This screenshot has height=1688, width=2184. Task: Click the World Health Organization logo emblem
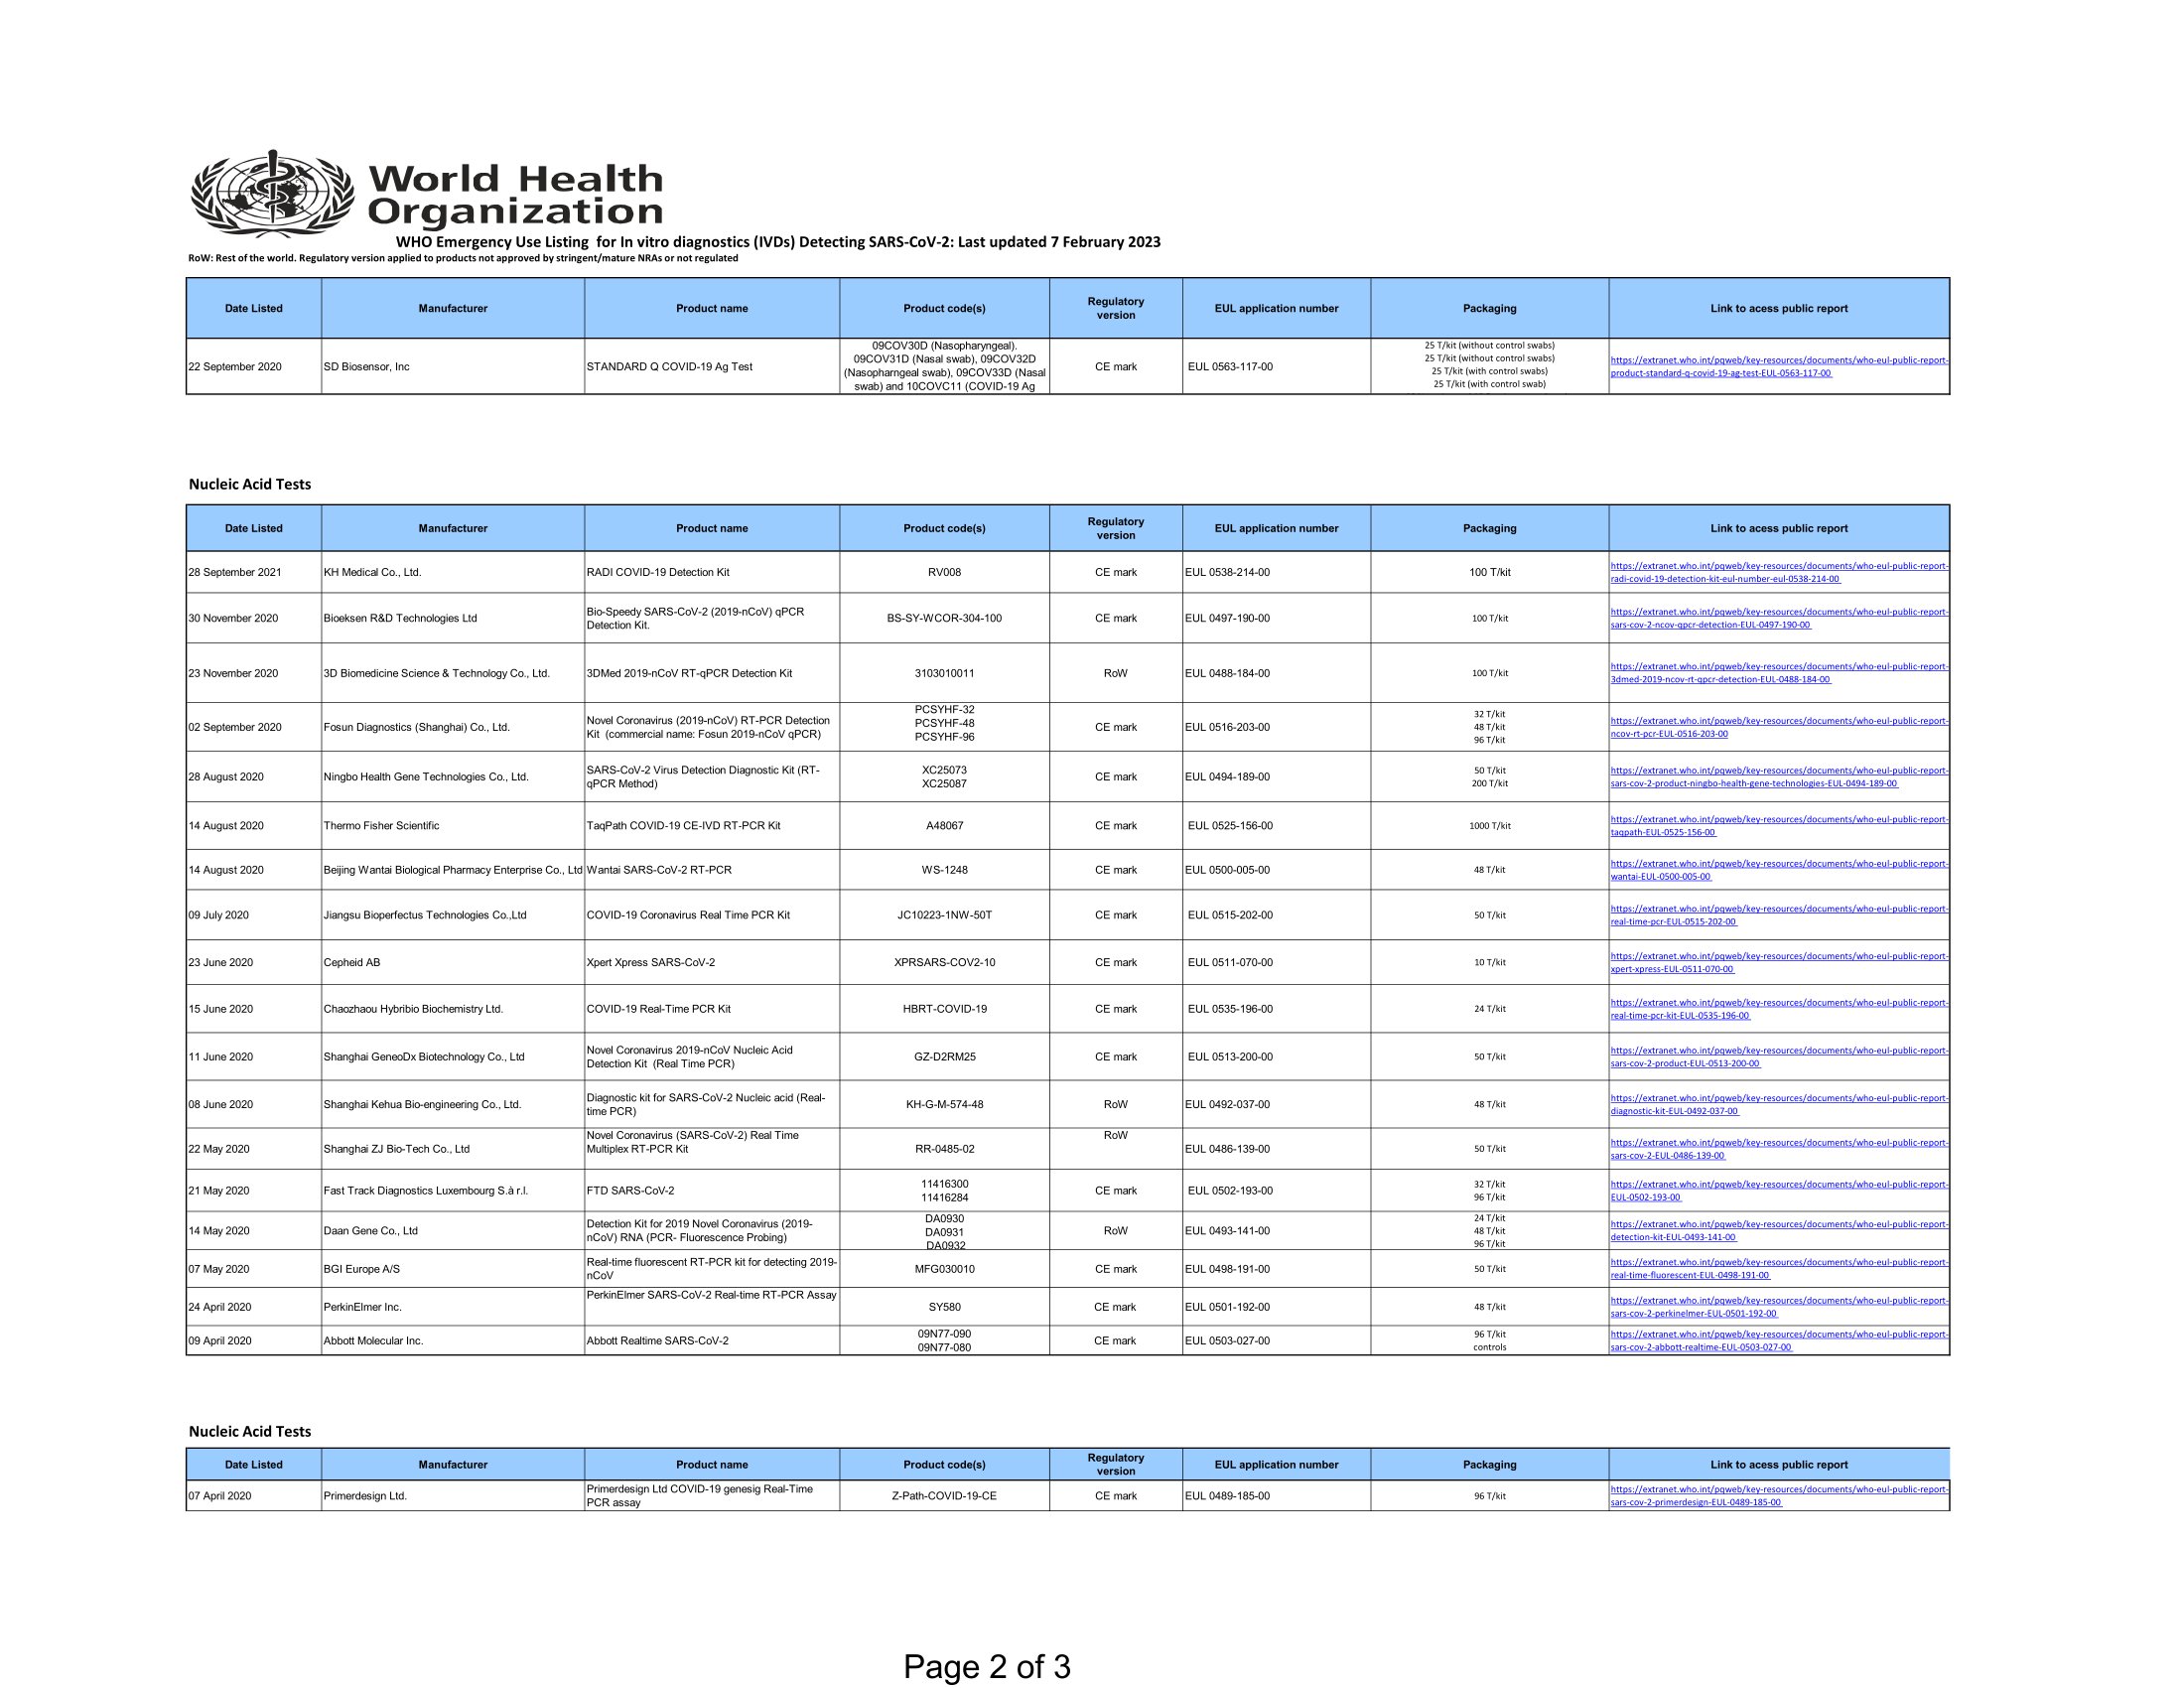tap(273, 193)
